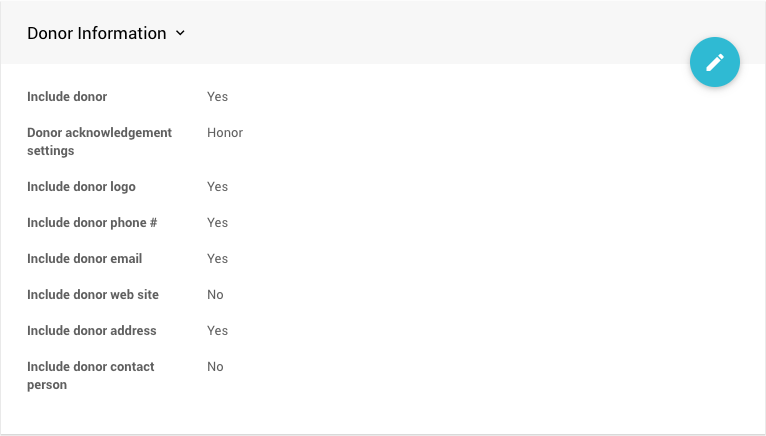This screenshot has height=436, width=766.
Task: Click the Include donor address label
Action: click(x=92, y=331)
